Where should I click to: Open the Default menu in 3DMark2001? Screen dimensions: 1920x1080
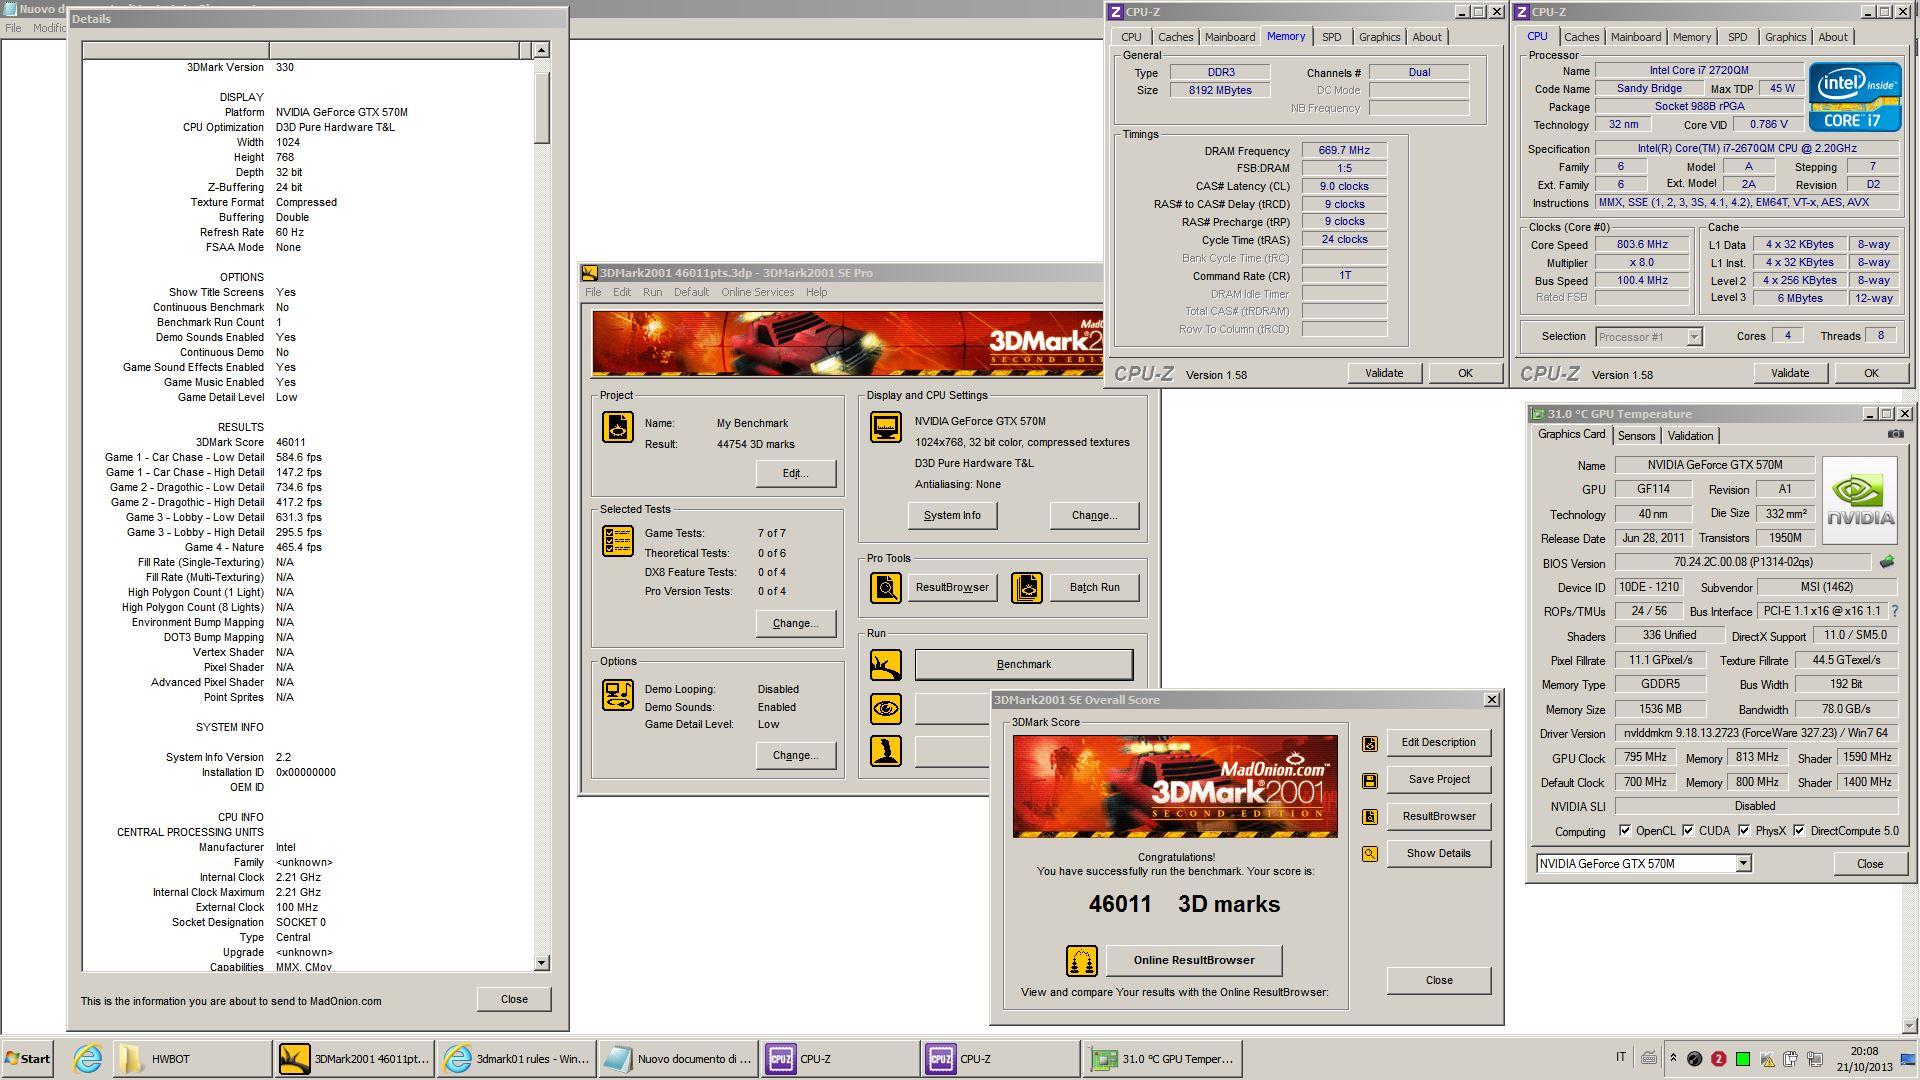[691, 292]
